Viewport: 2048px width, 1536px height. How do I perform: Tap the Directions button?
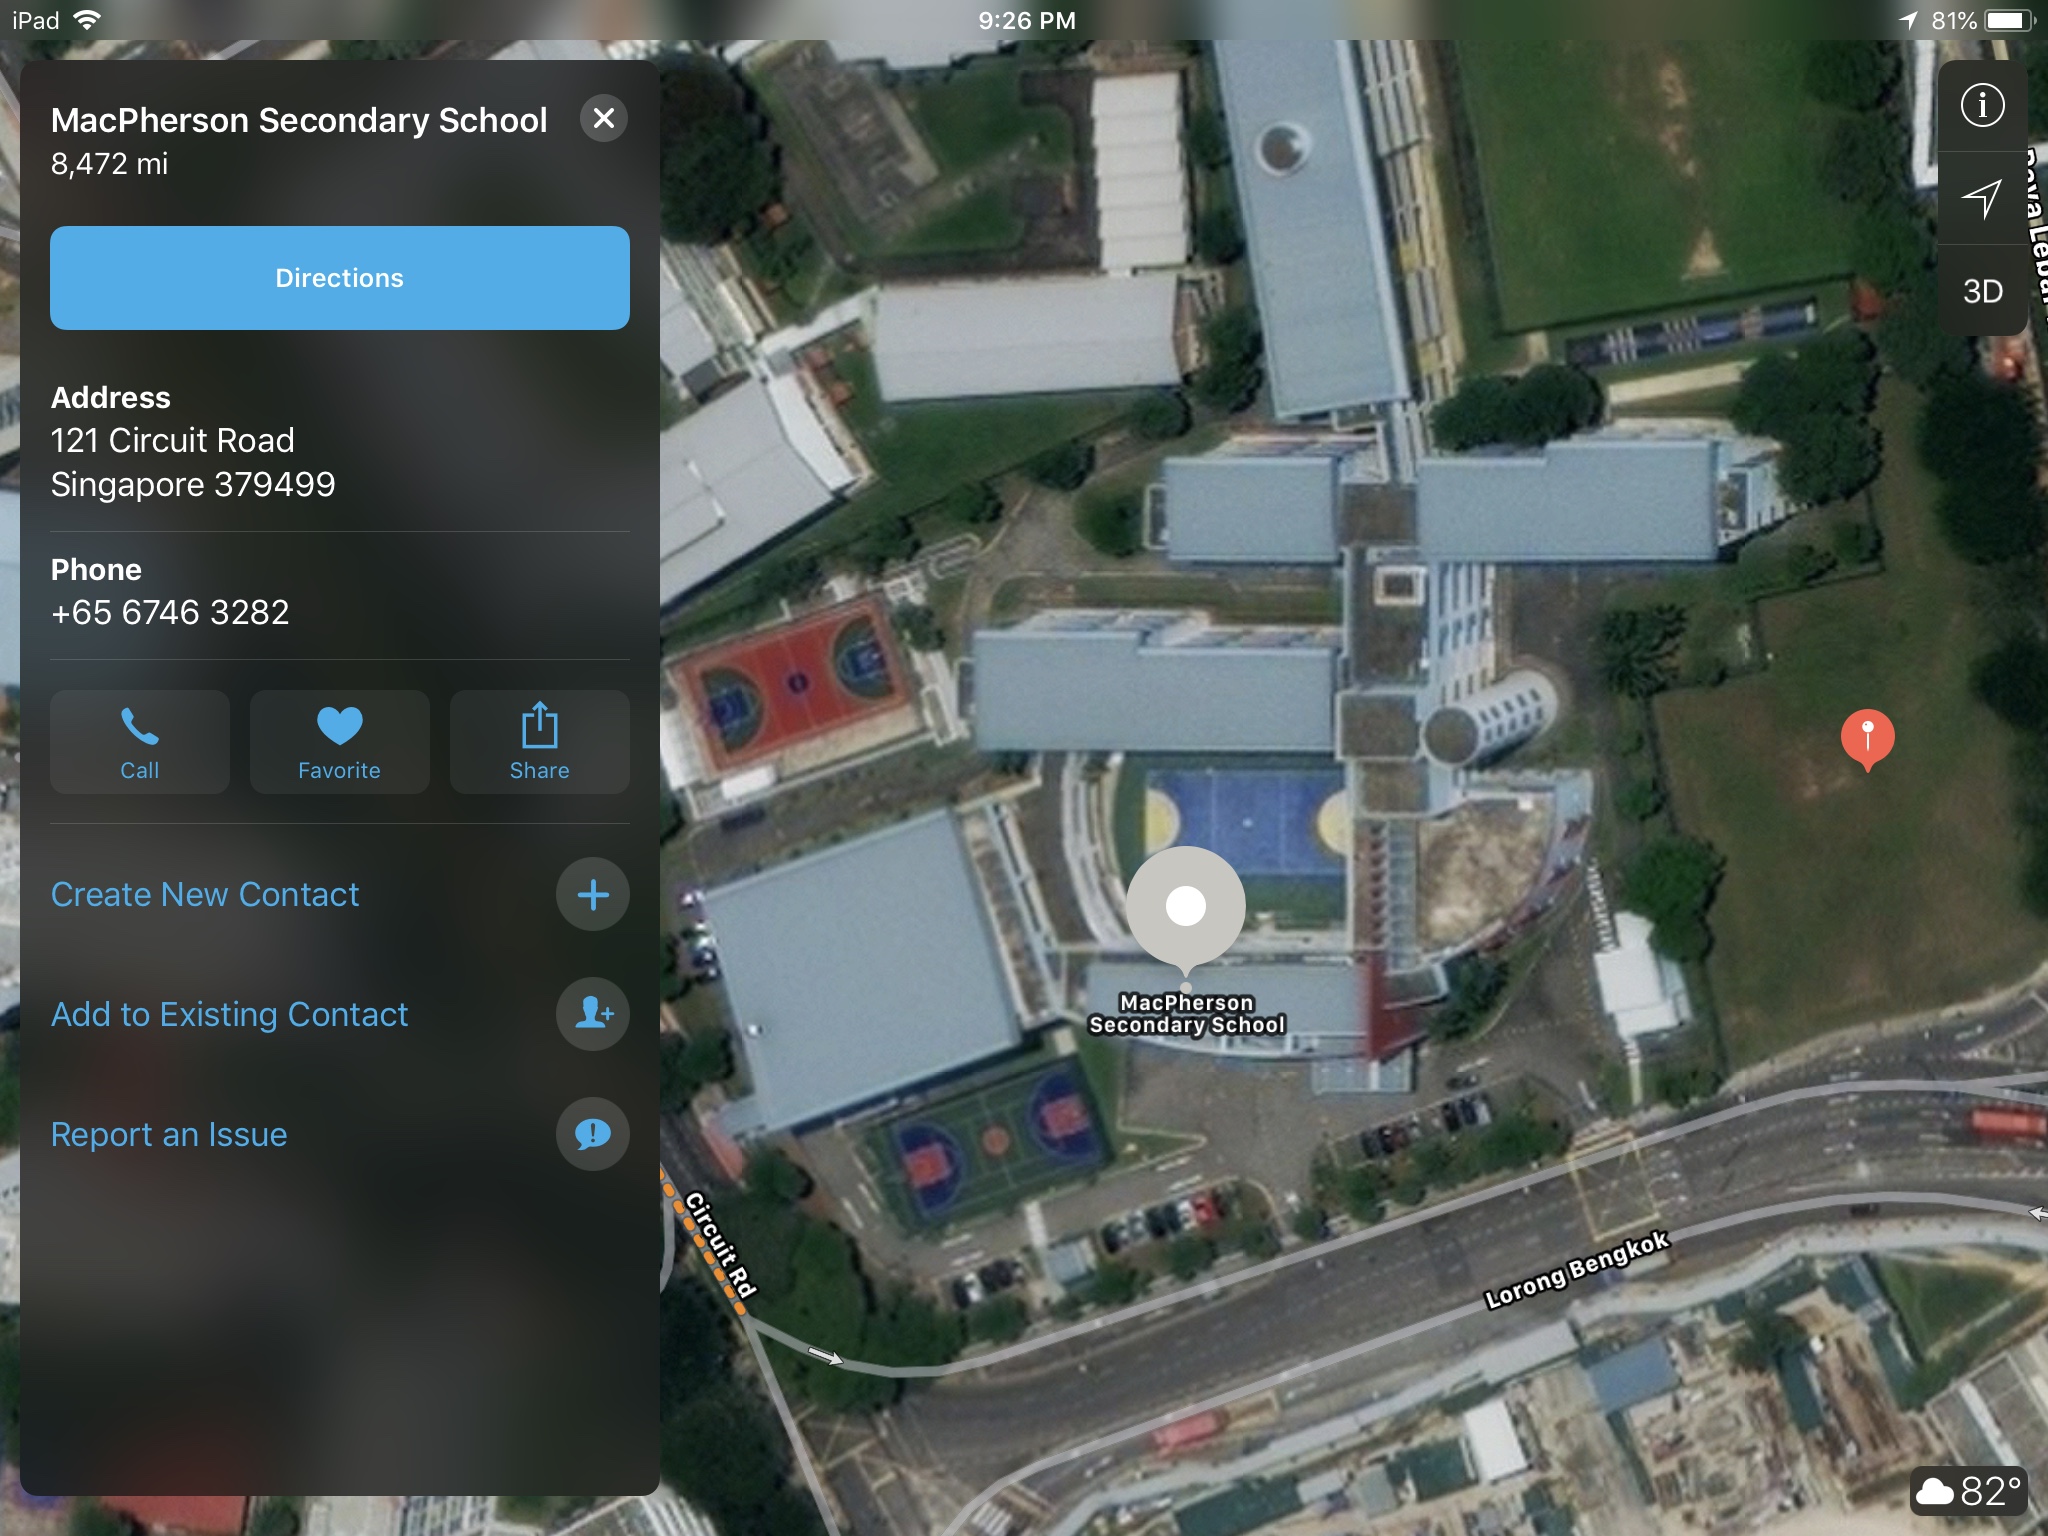coord(340,278)
